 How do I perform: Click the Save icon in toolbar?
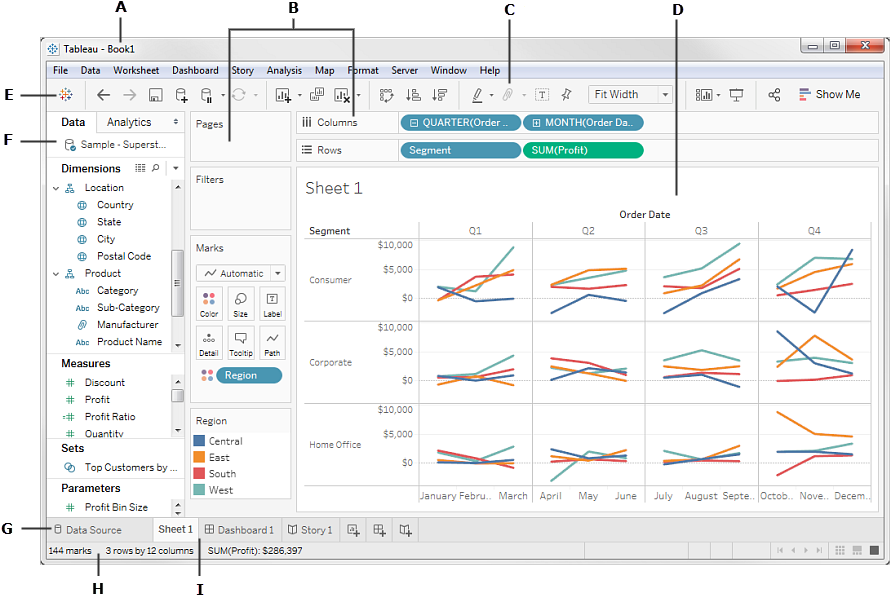tap(156, 95)
